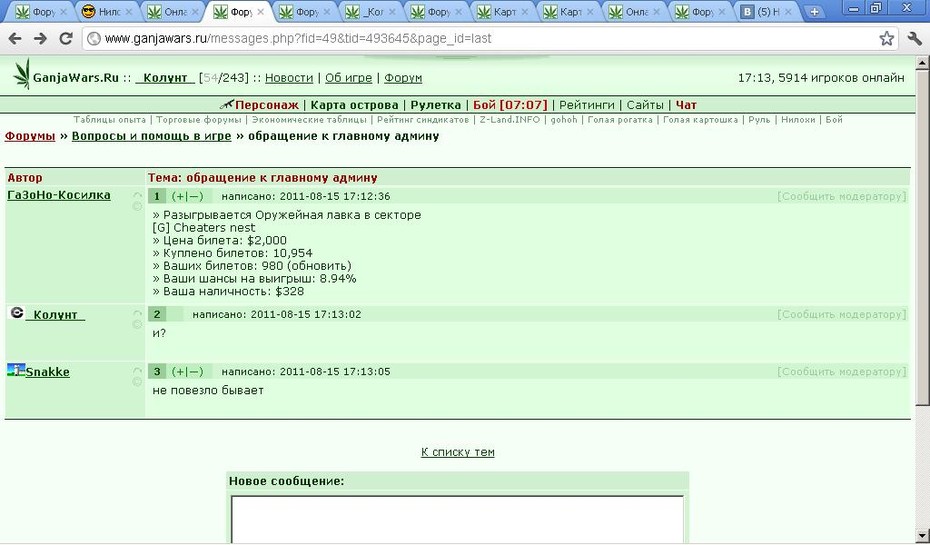Open Нилохи sublink
Viewport: 930px width, 545px height.
798,120
